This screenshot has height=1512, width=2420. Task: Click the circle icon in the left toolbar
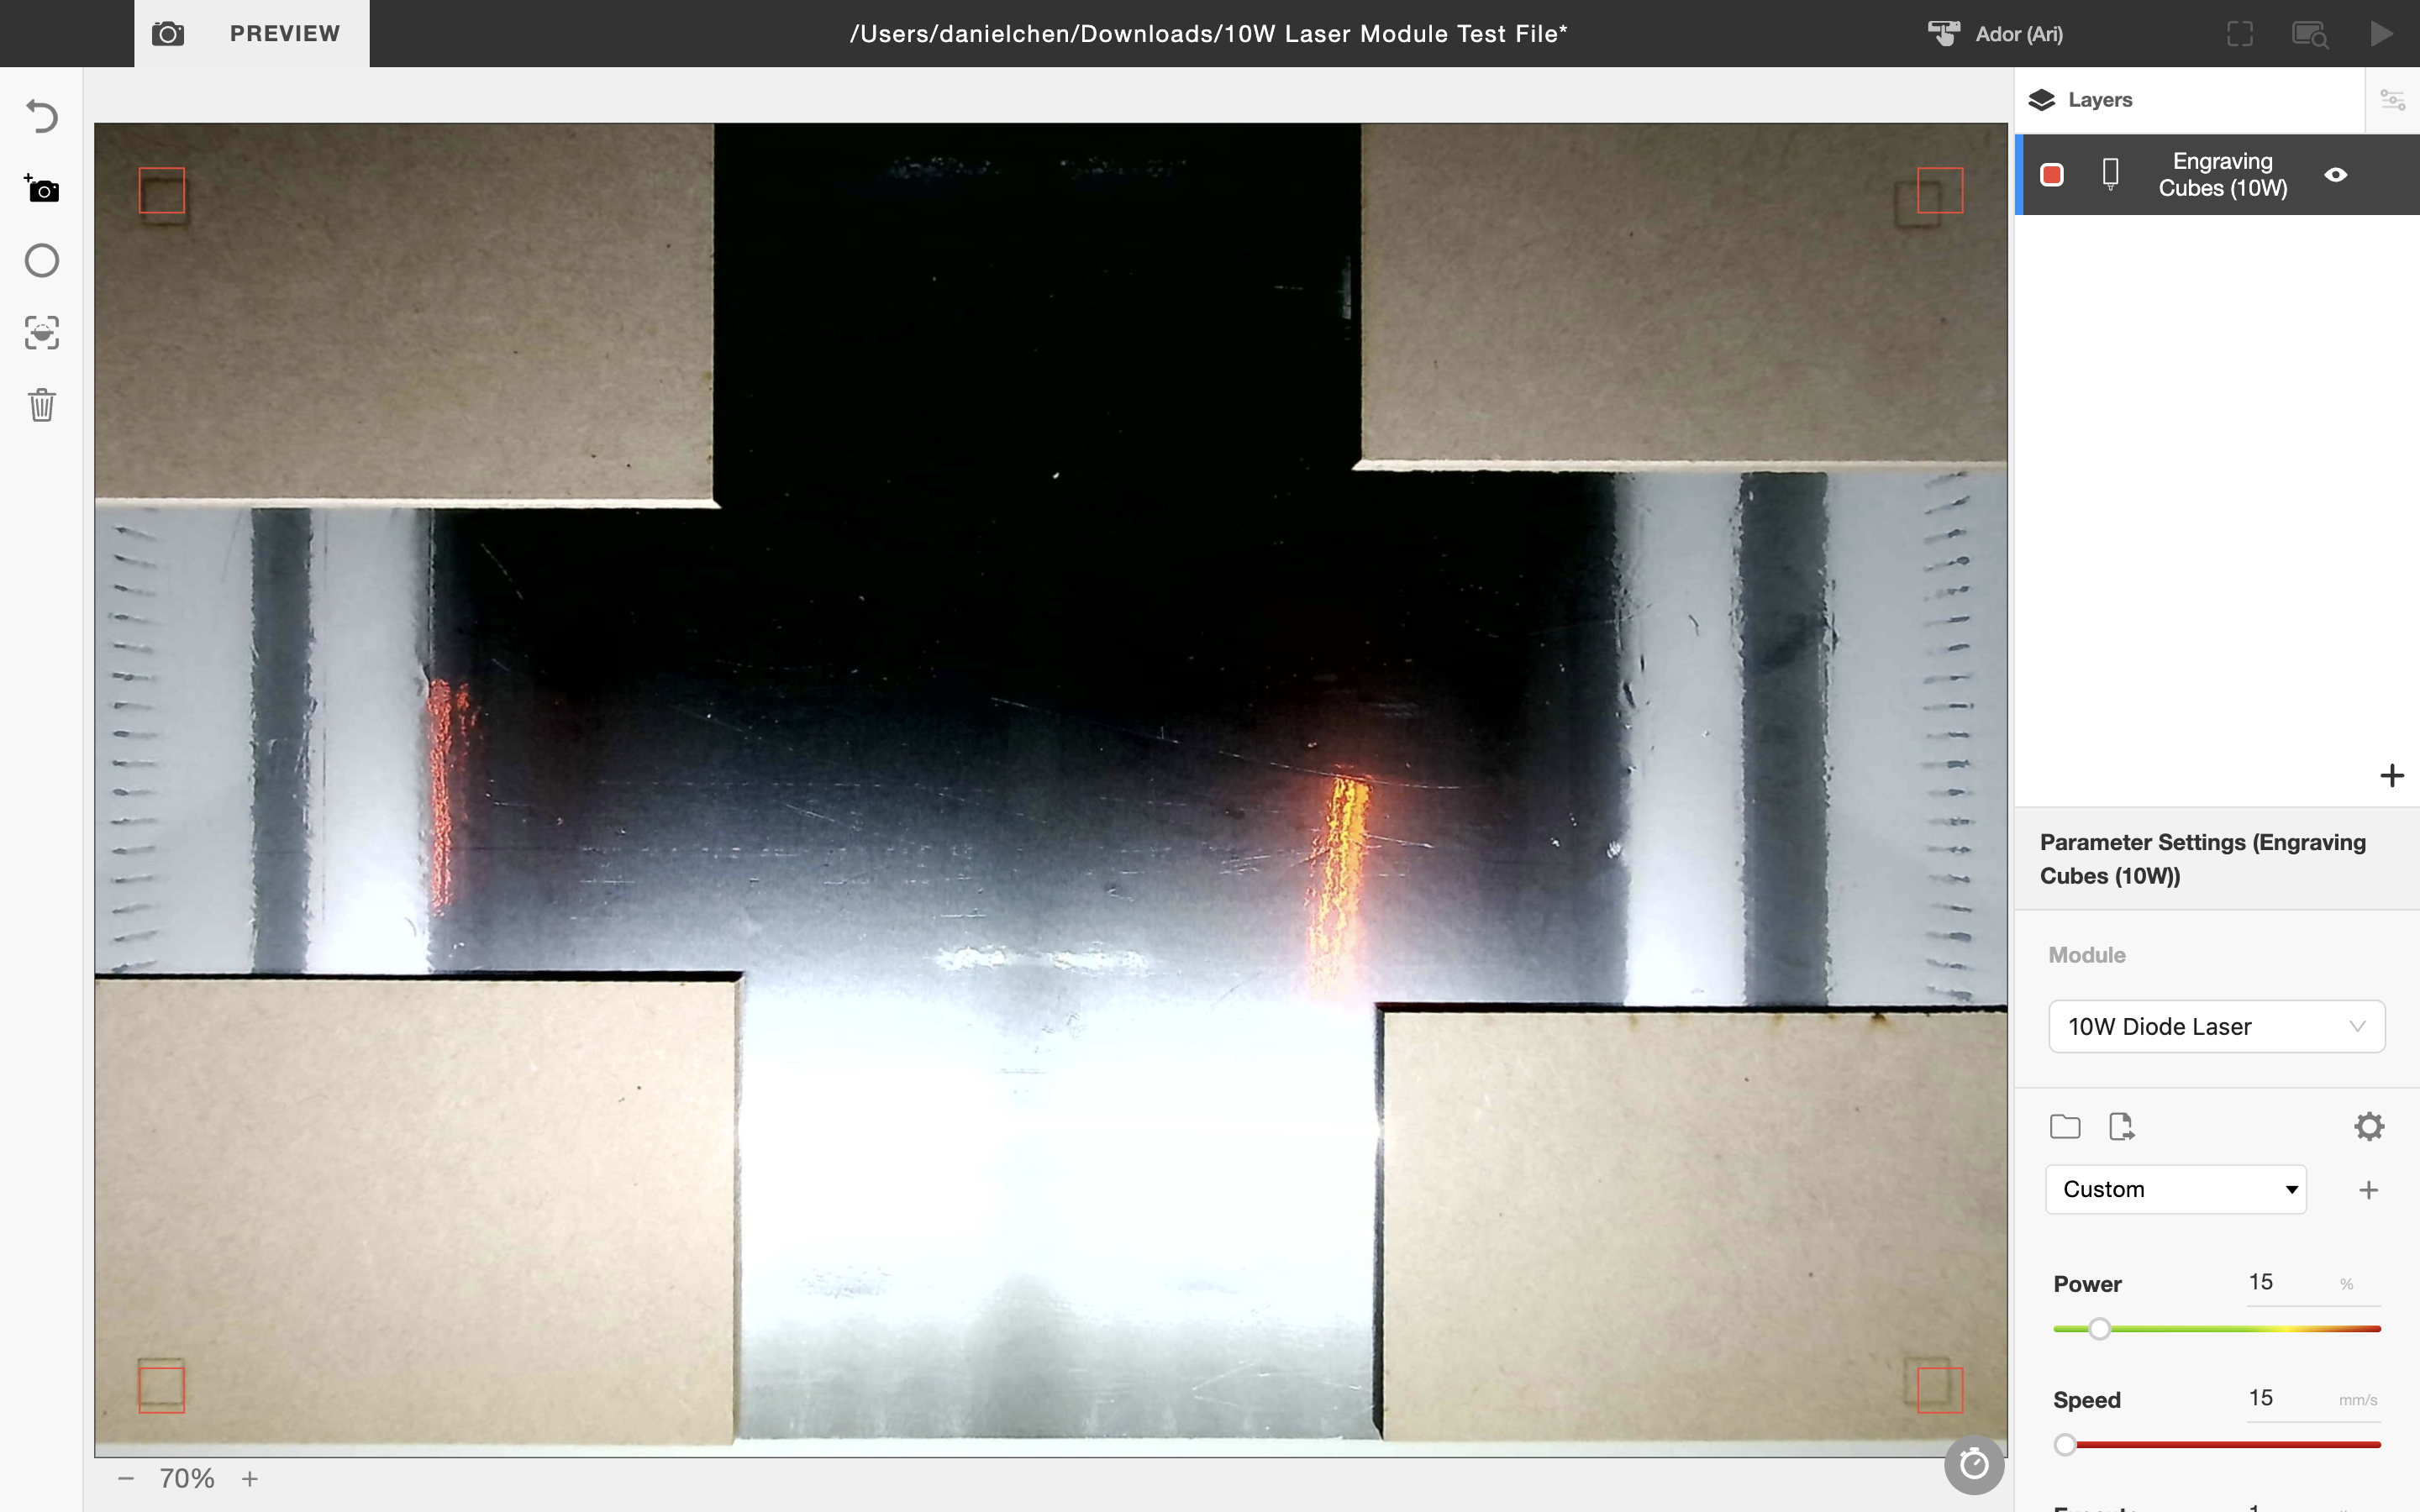tap(42, 261)
